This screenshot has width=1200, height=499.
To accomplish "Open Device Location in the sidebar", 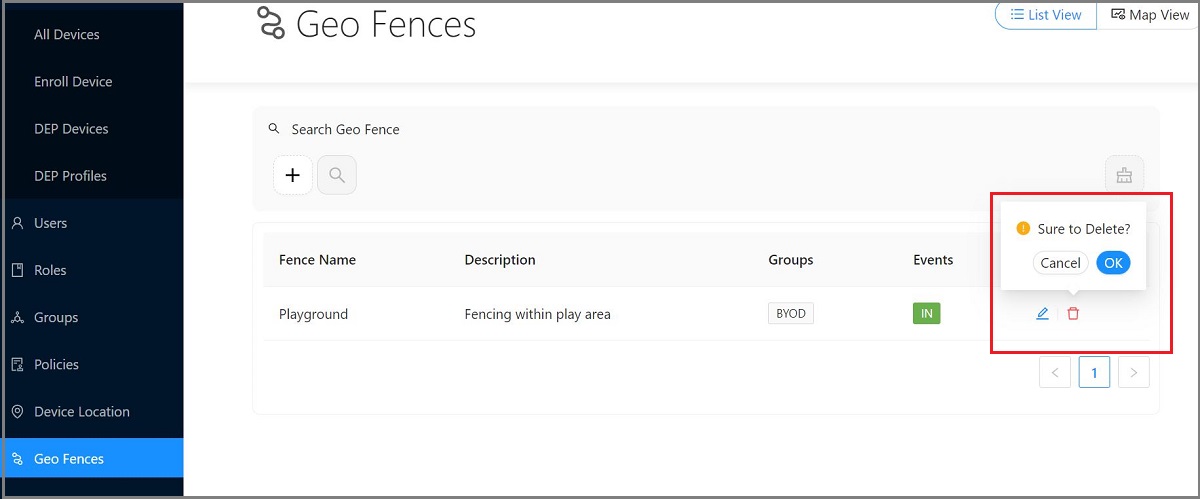I will click(x=81, y=411).
